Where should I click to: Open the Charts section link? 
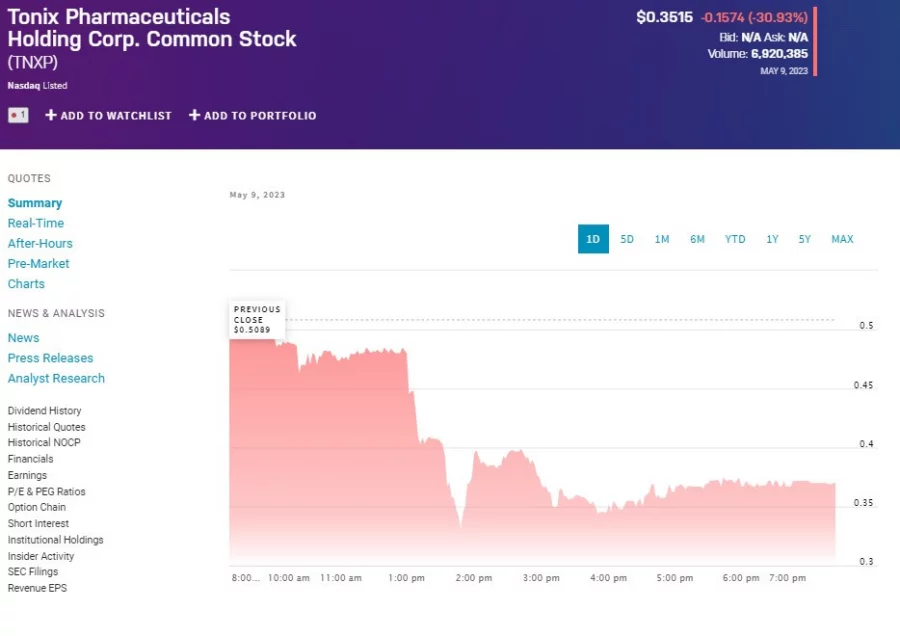pyautogui.click(x=26, y=284)
